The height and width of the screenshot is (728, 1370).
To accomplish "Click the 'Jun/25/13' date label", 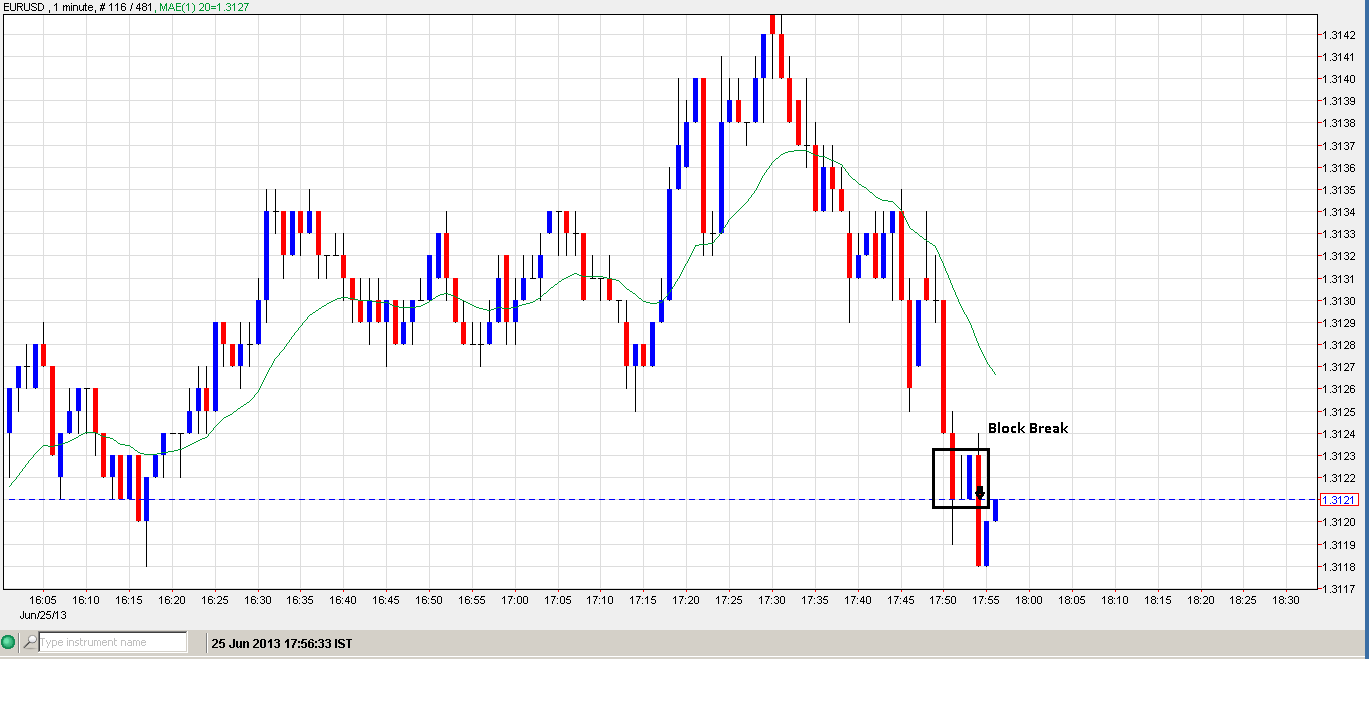I will click(x=43, y=613).
